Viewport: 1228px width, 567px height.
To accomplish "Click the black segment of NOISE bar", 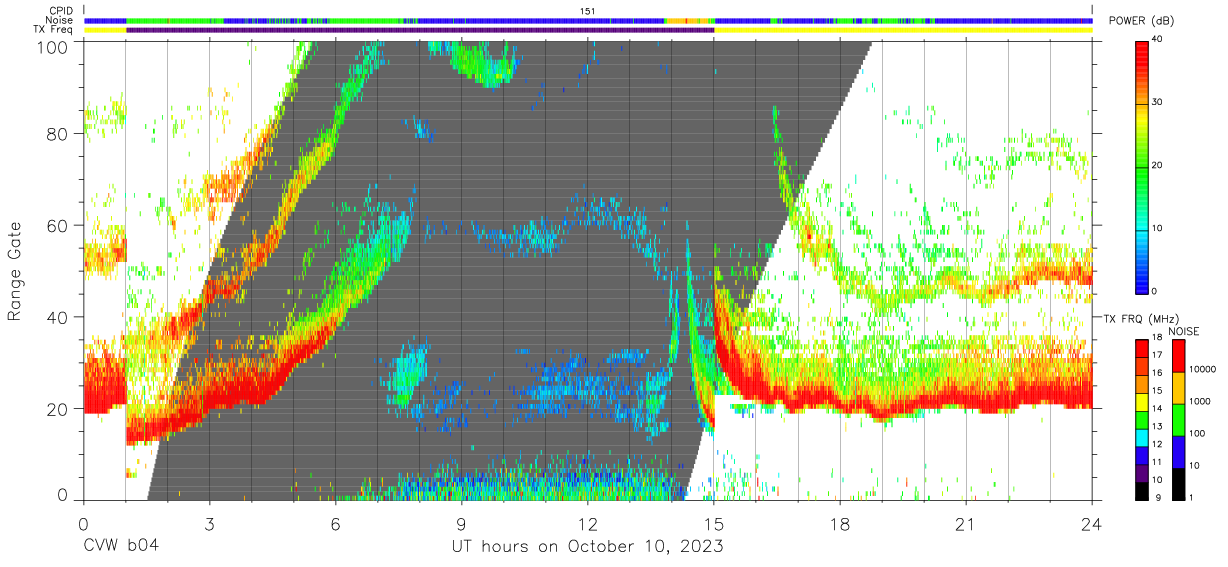I will pyautogui.click(x=1177, y=483).
